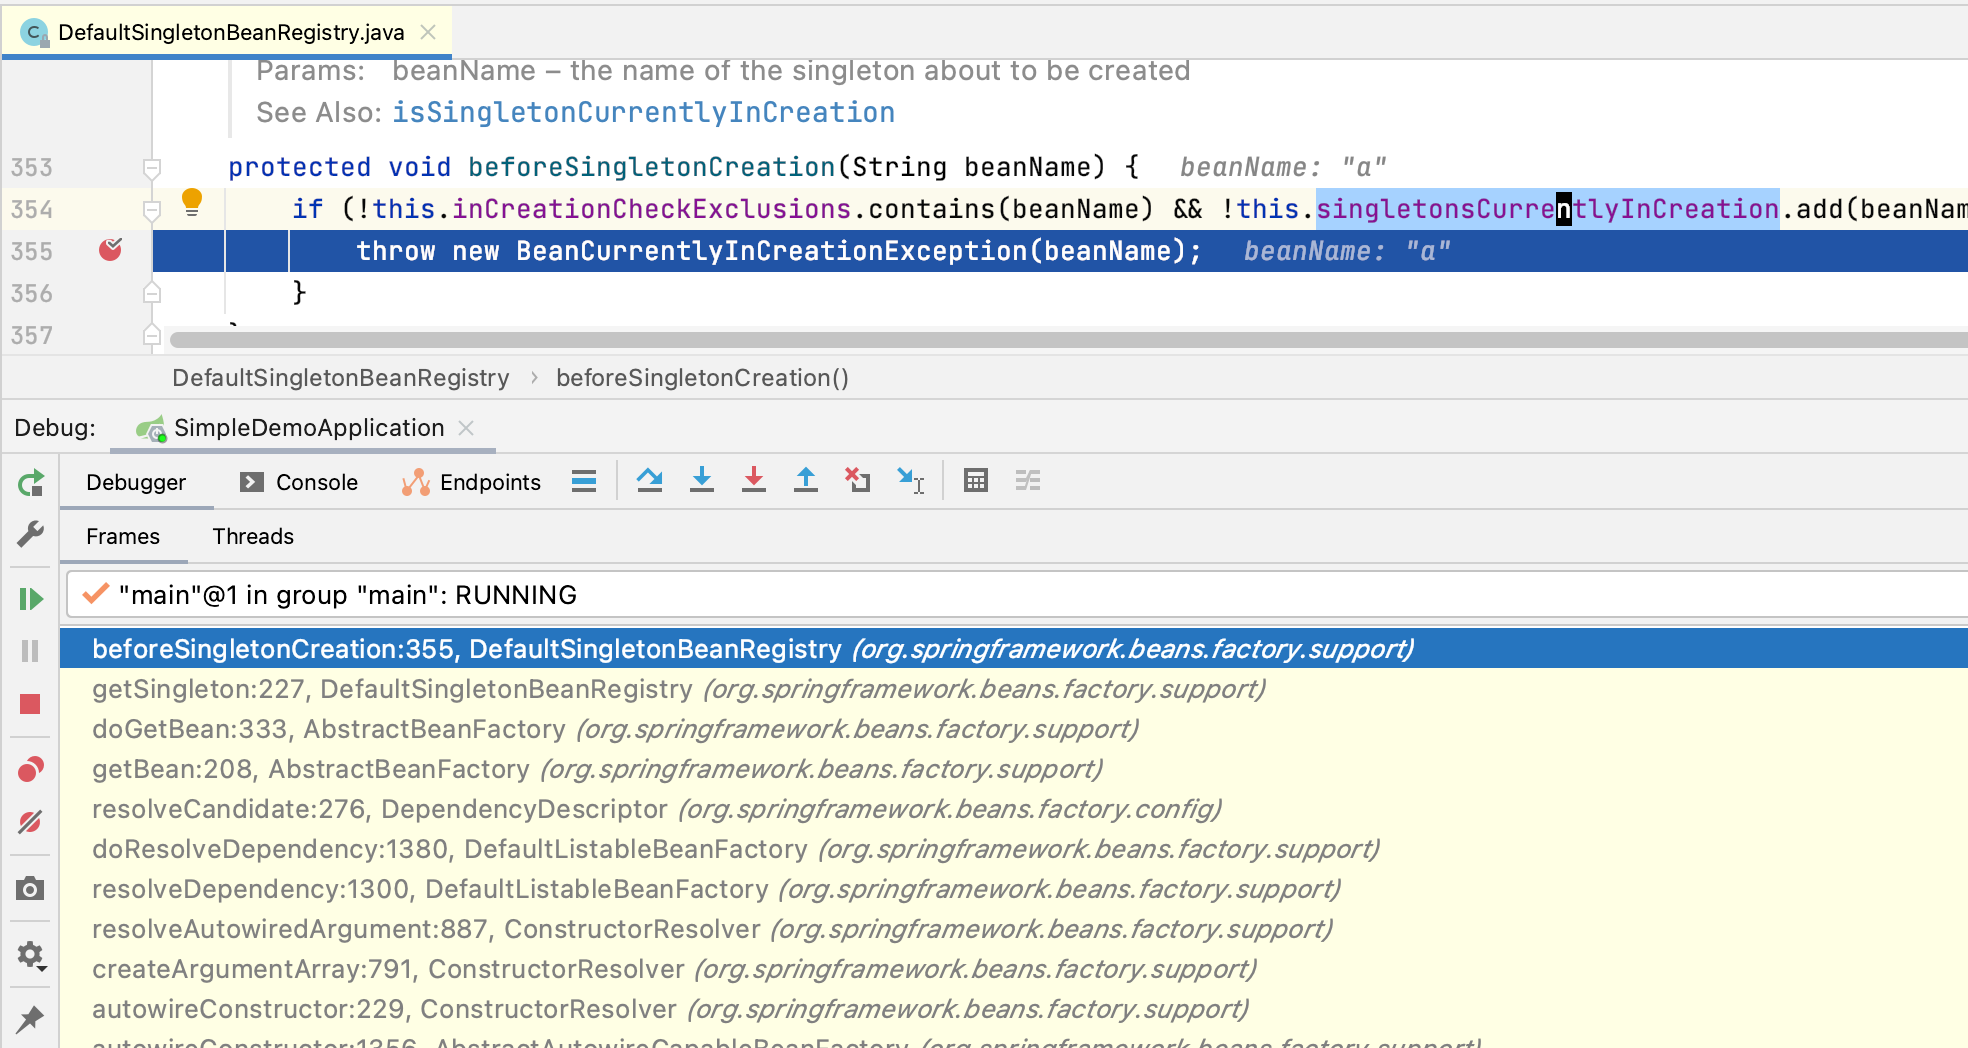Click inCreationCheckExclusions on line 354

652,209
